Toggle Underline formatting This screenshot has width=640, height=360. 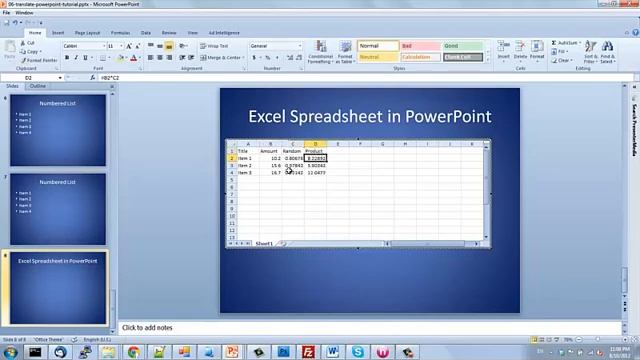tap(85, 58)
